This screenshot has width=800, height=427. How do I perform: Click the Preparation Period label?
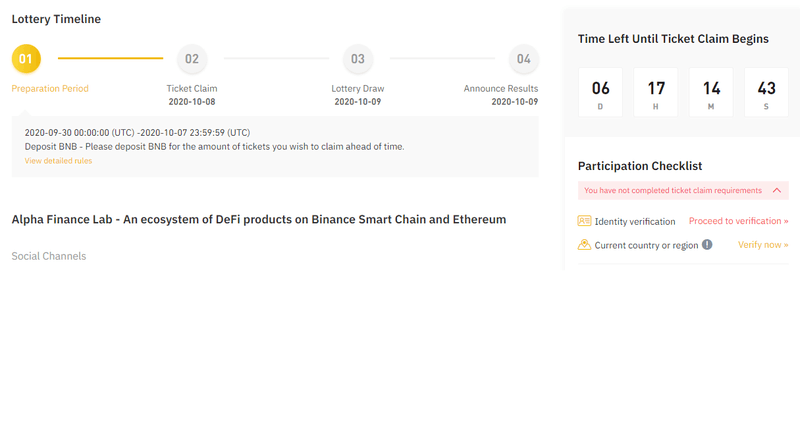click(x=50, y=89)
